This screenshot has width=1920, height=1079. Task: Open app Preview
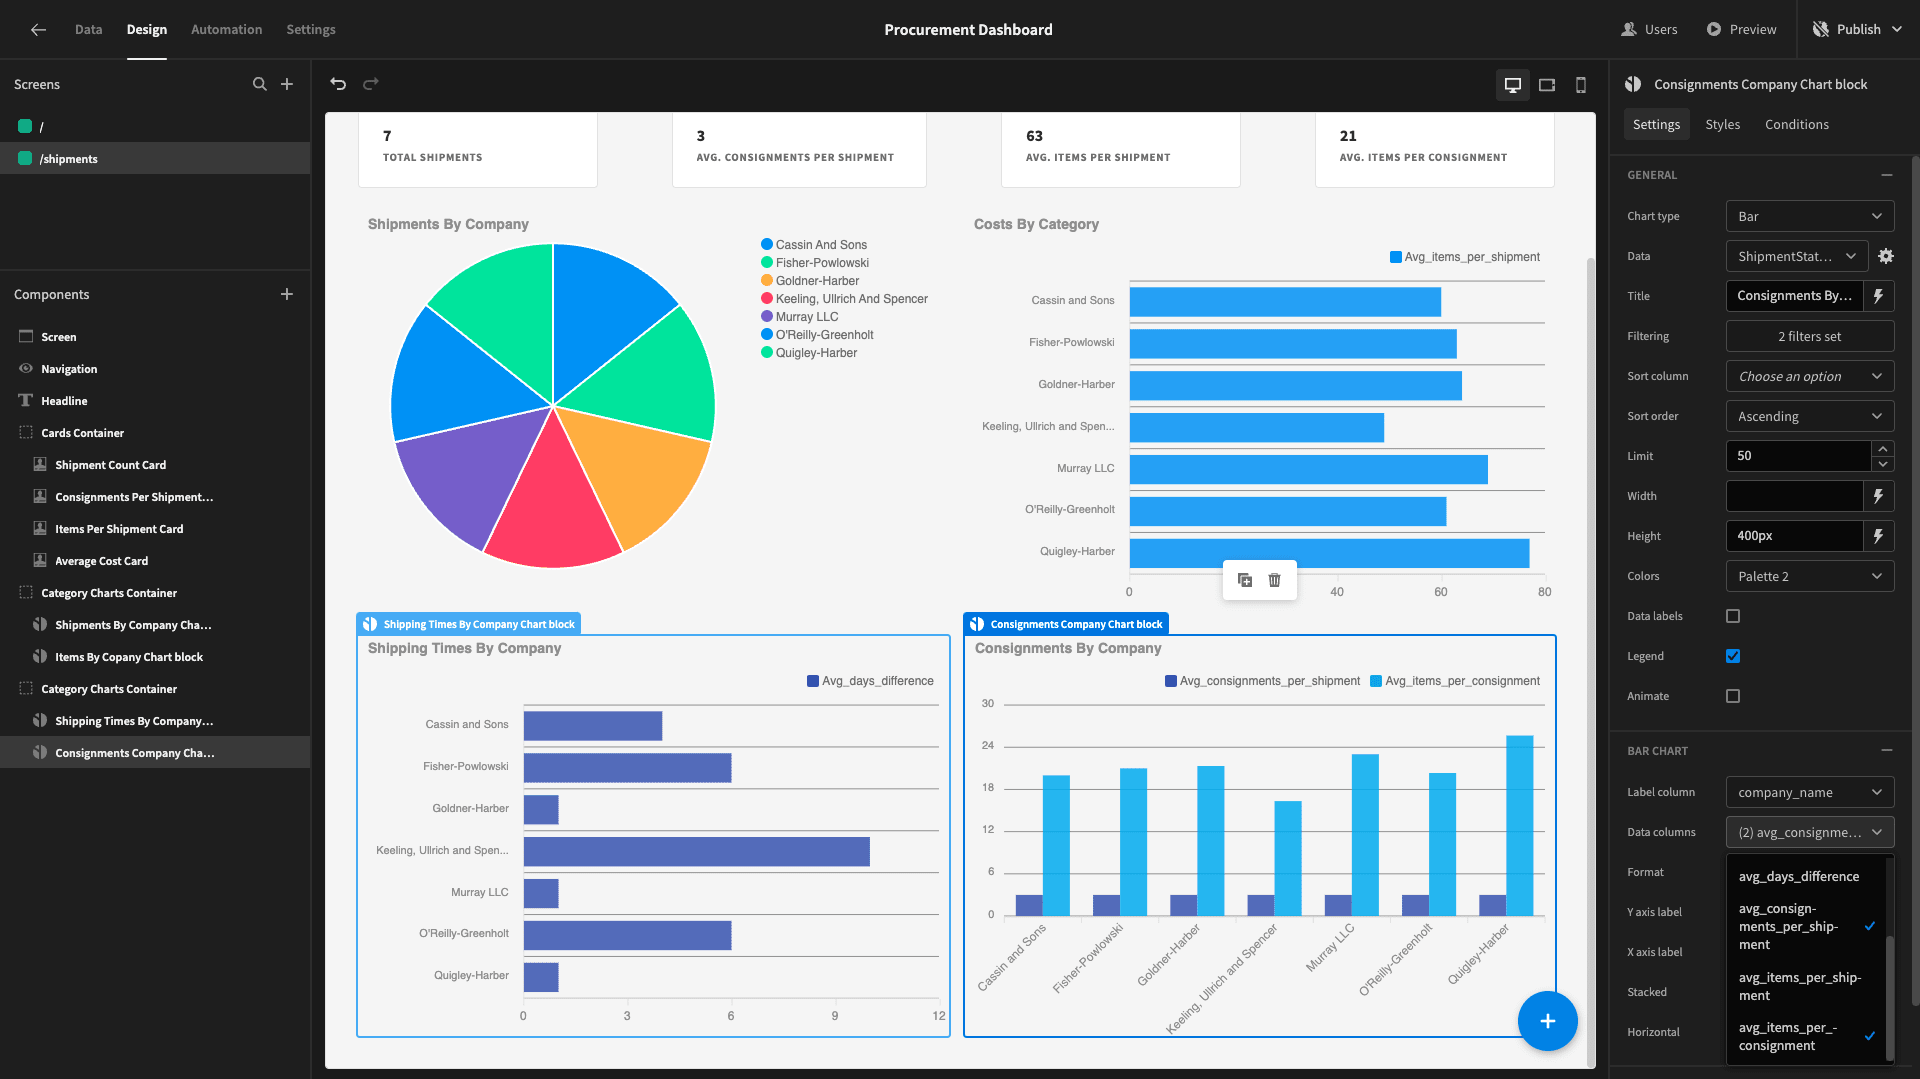point(1741,30)
